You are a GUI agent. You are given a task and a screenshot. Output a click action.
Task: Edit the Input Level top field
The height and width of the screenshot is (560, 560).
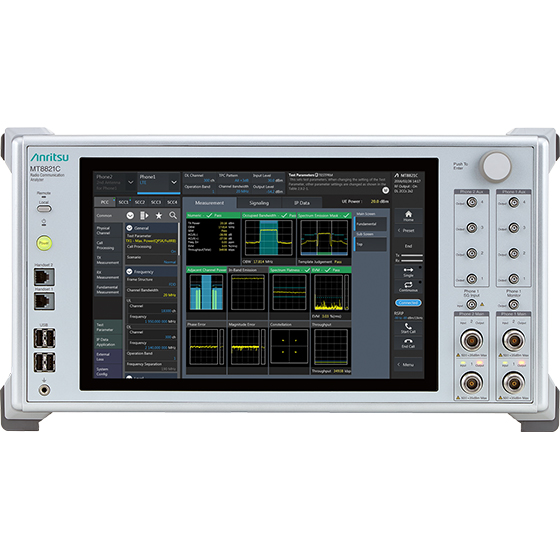pyautogui.click(x=268, y=178)
